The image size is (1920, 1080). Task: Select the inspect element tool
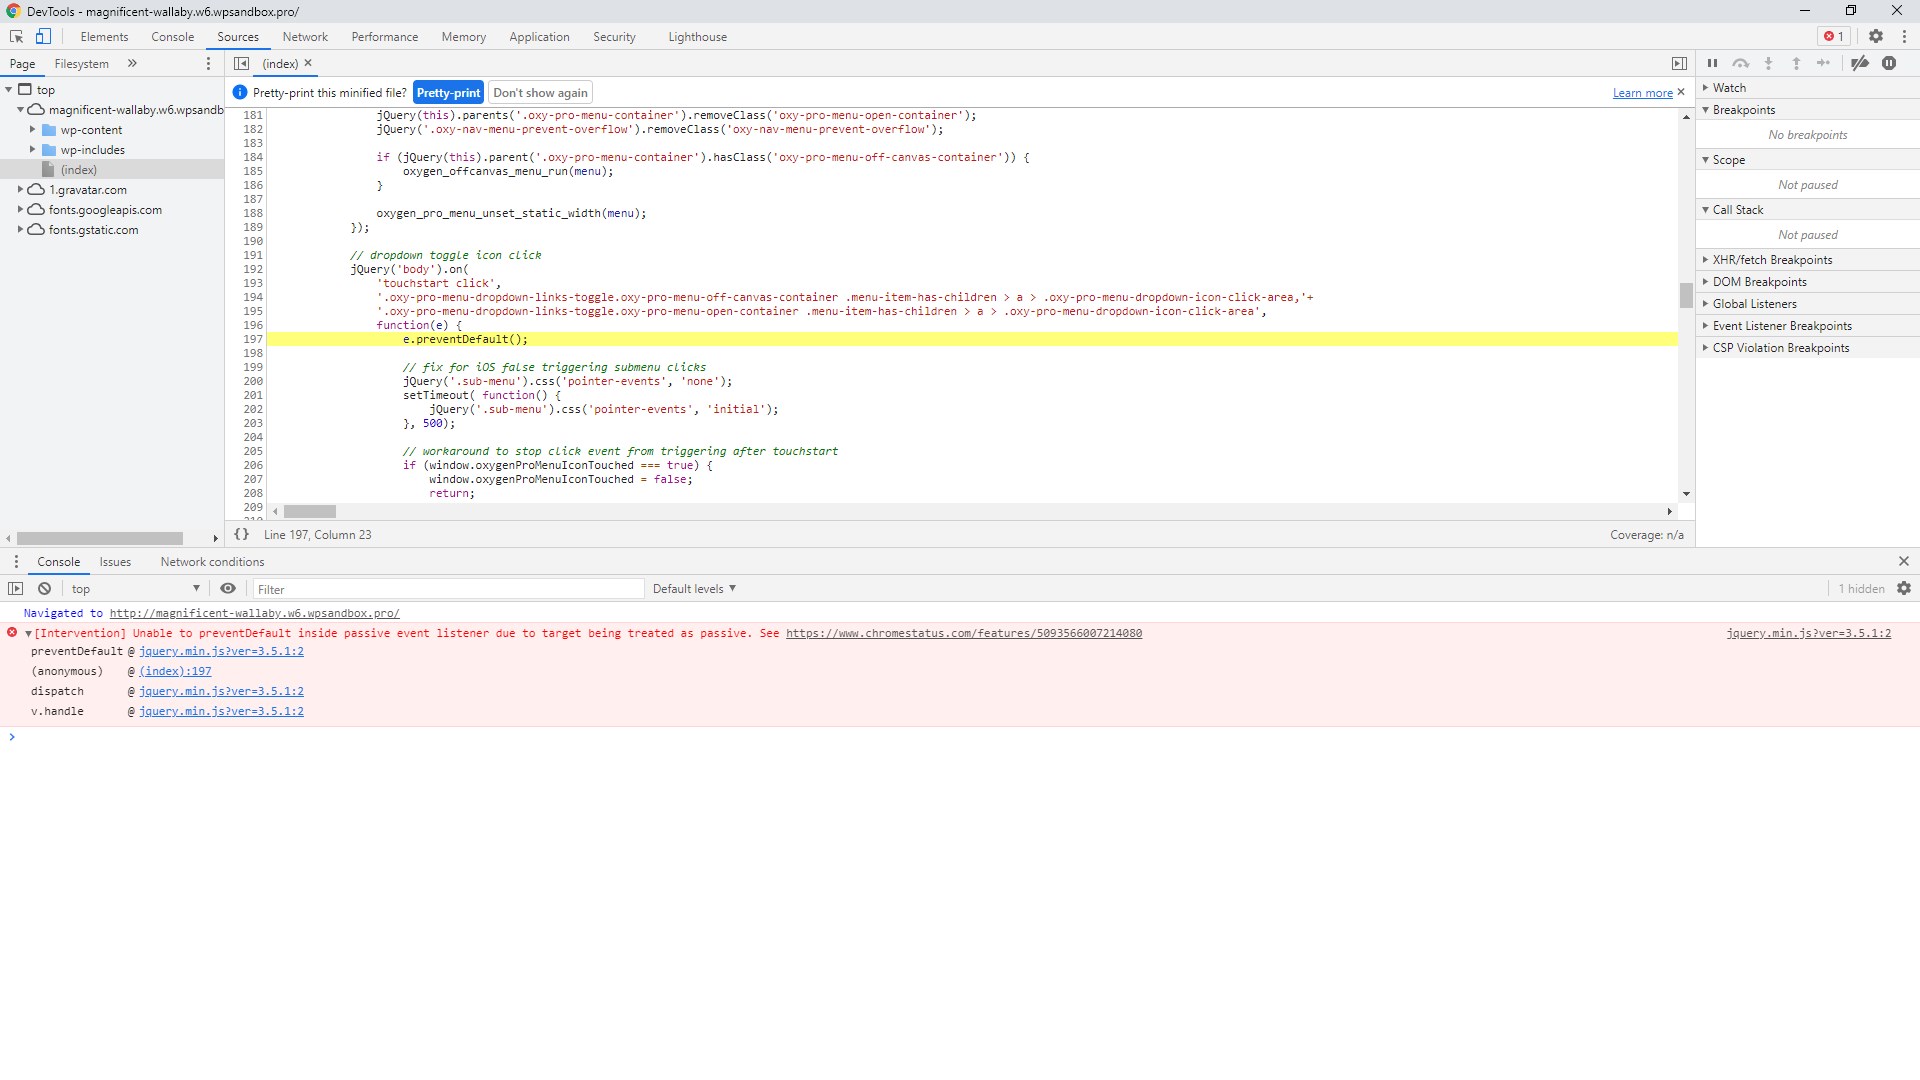[15, 36]
